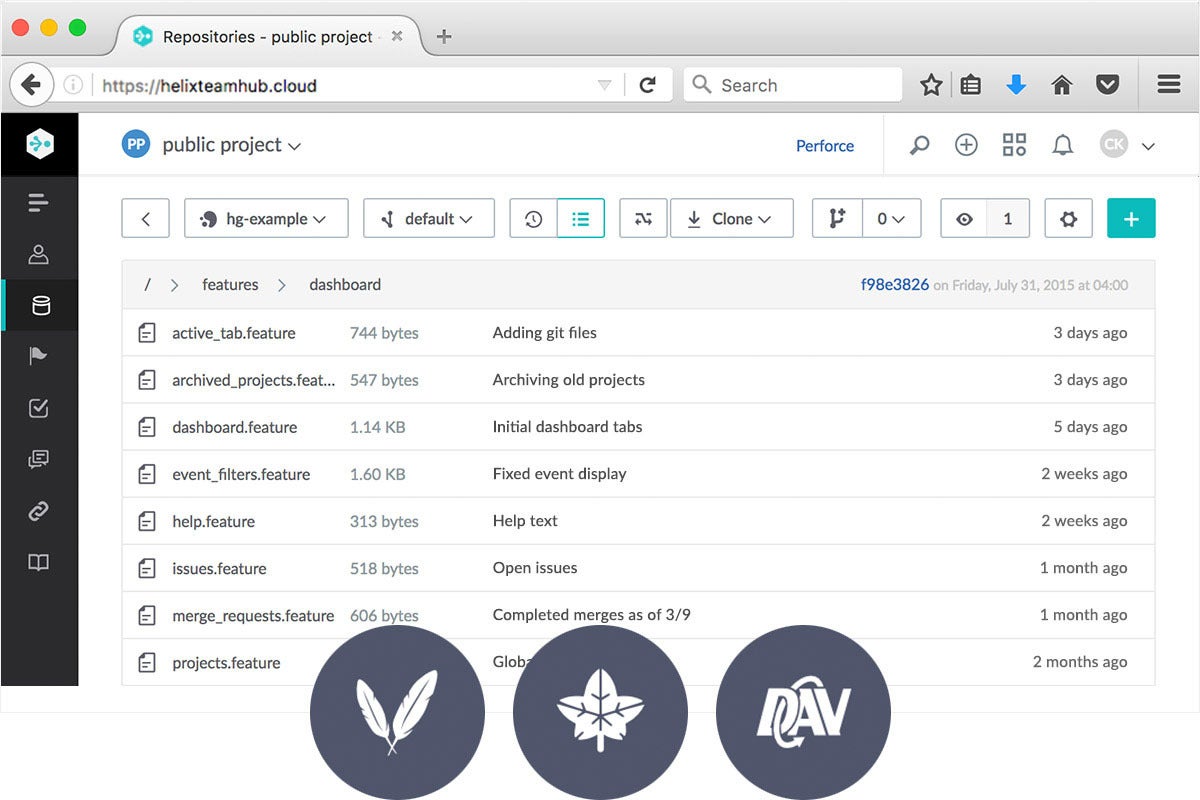
Task: Click file icon beside help.feature
Action: coord(147,521)
